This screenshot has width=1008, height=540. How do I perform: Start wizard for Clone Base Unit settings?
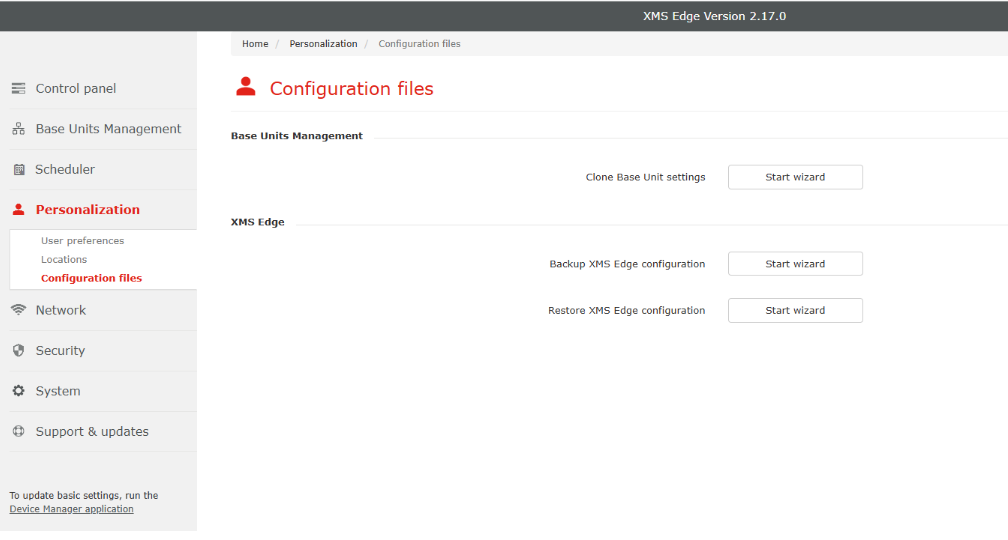click(x=795, y=177)
